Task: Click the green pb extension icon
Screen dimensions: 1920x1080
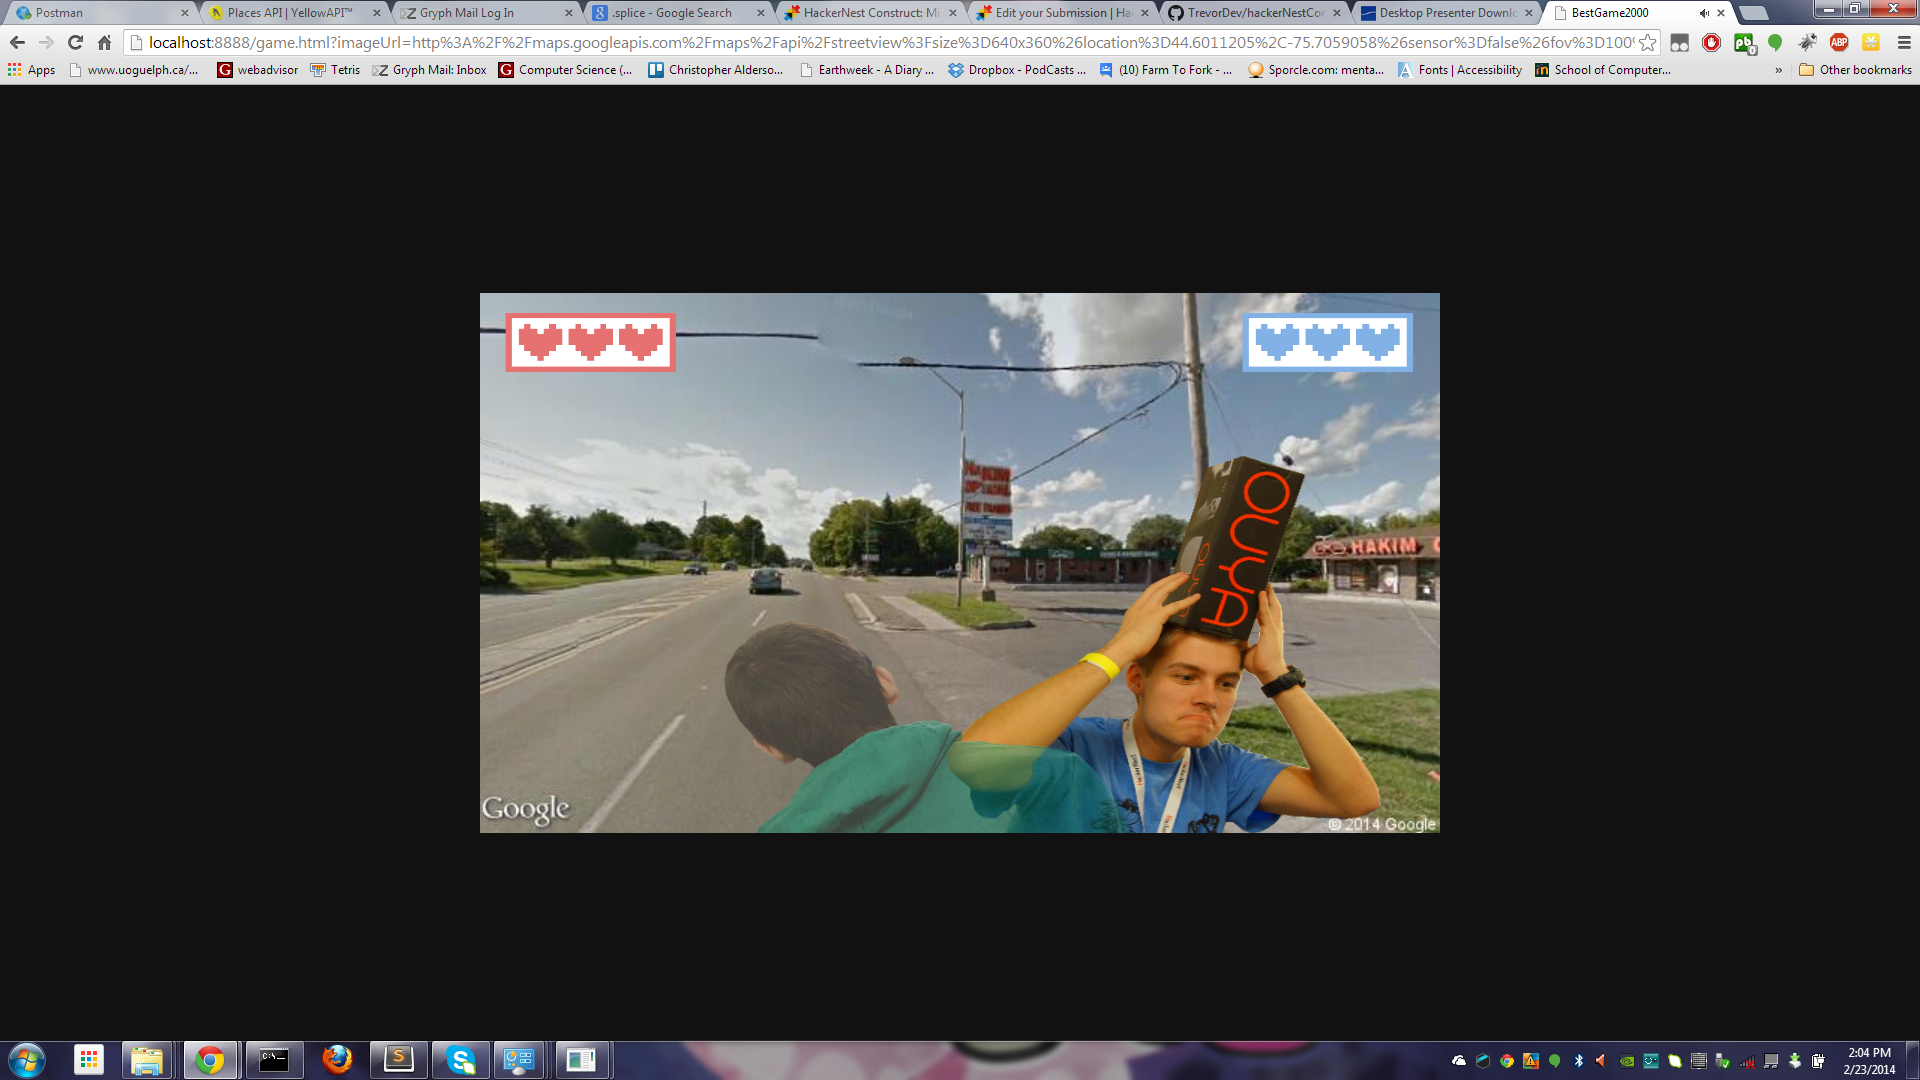Action: [1743, 42]
